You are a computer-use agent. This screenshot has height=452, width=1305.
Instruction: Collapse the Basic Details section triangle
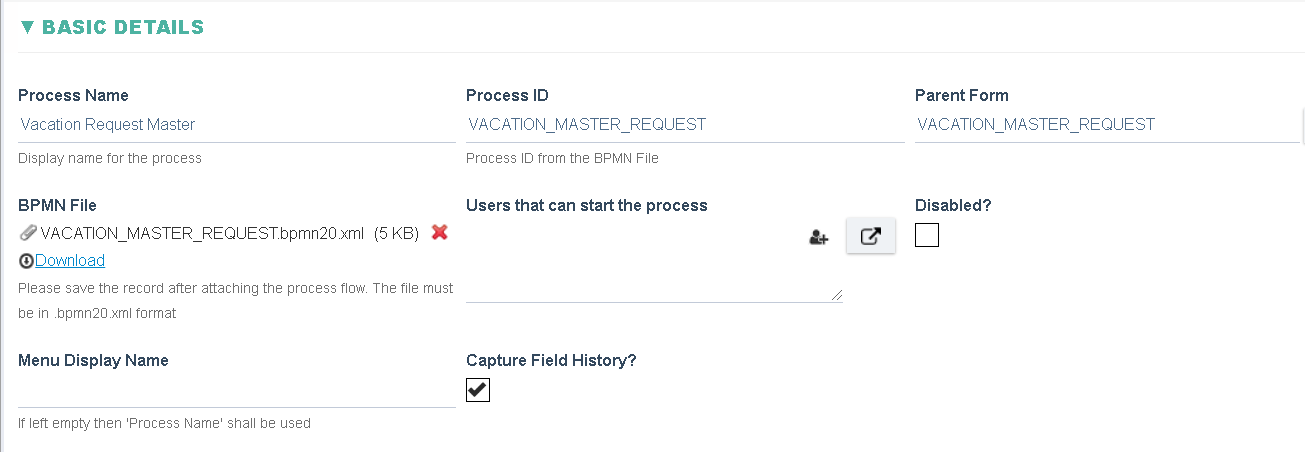[27, 28]
